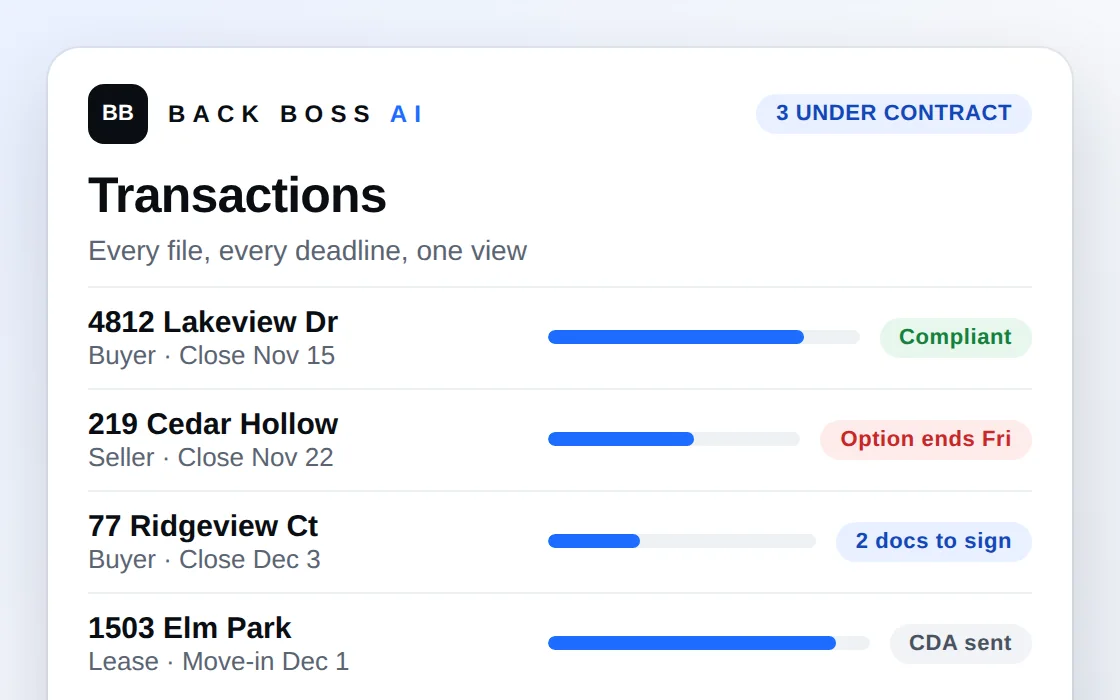Click the 'CDA sent' status badge
The image size is (1120, 700).
961,644
